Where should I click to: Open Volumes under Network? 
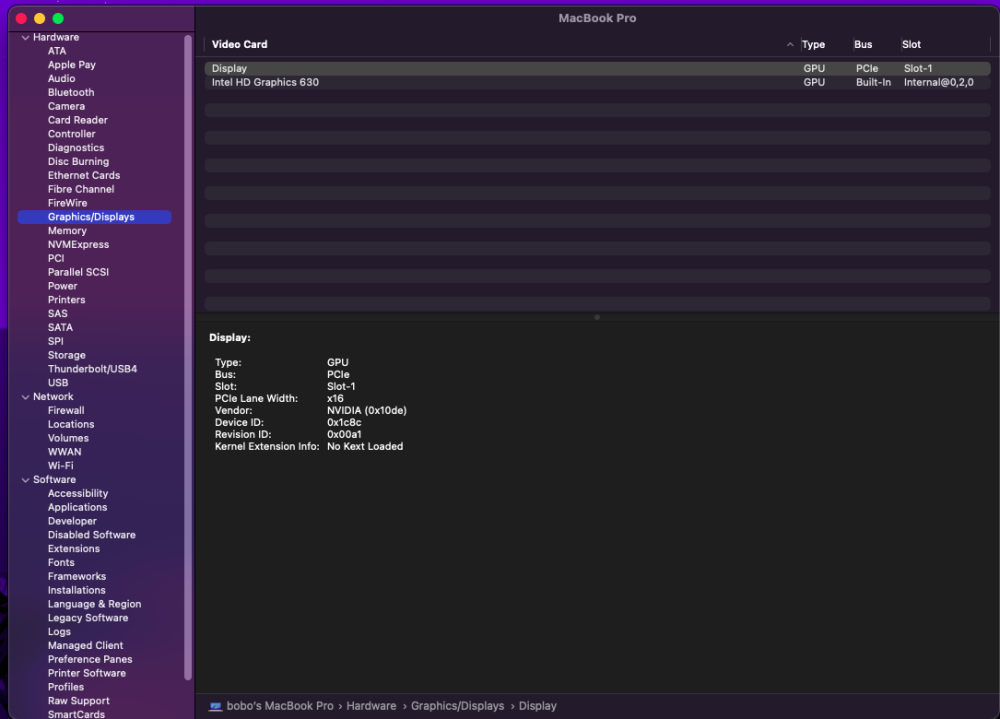68,438
